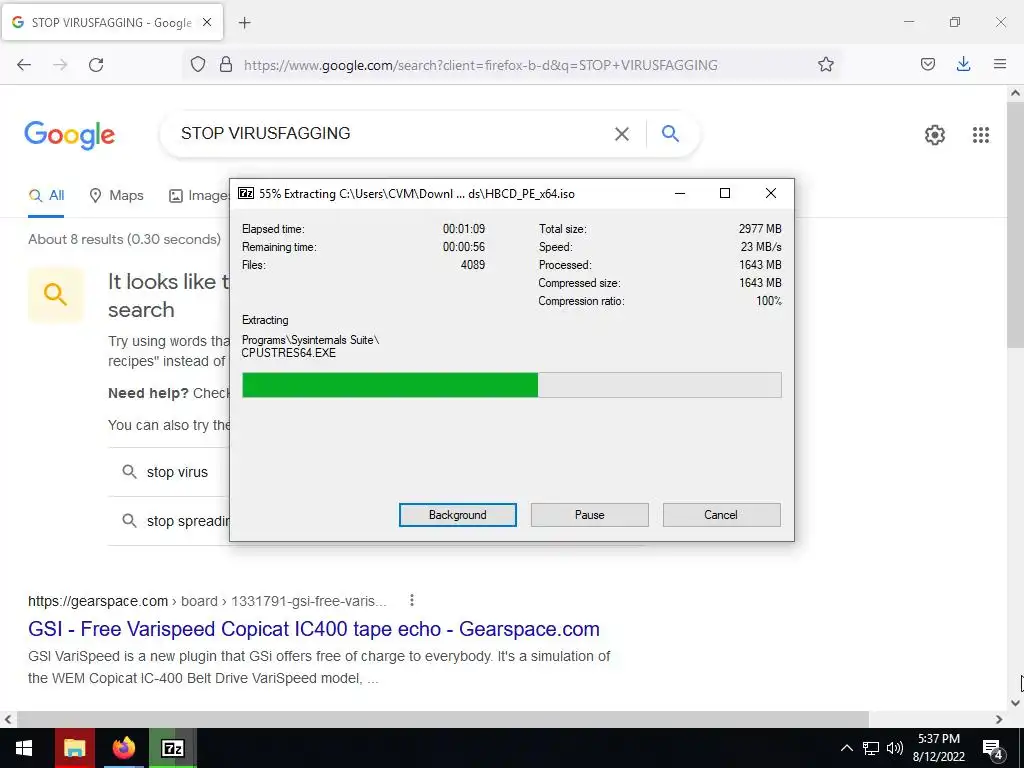Maximize the 7-Zip extraction dialog

point(724,193)
